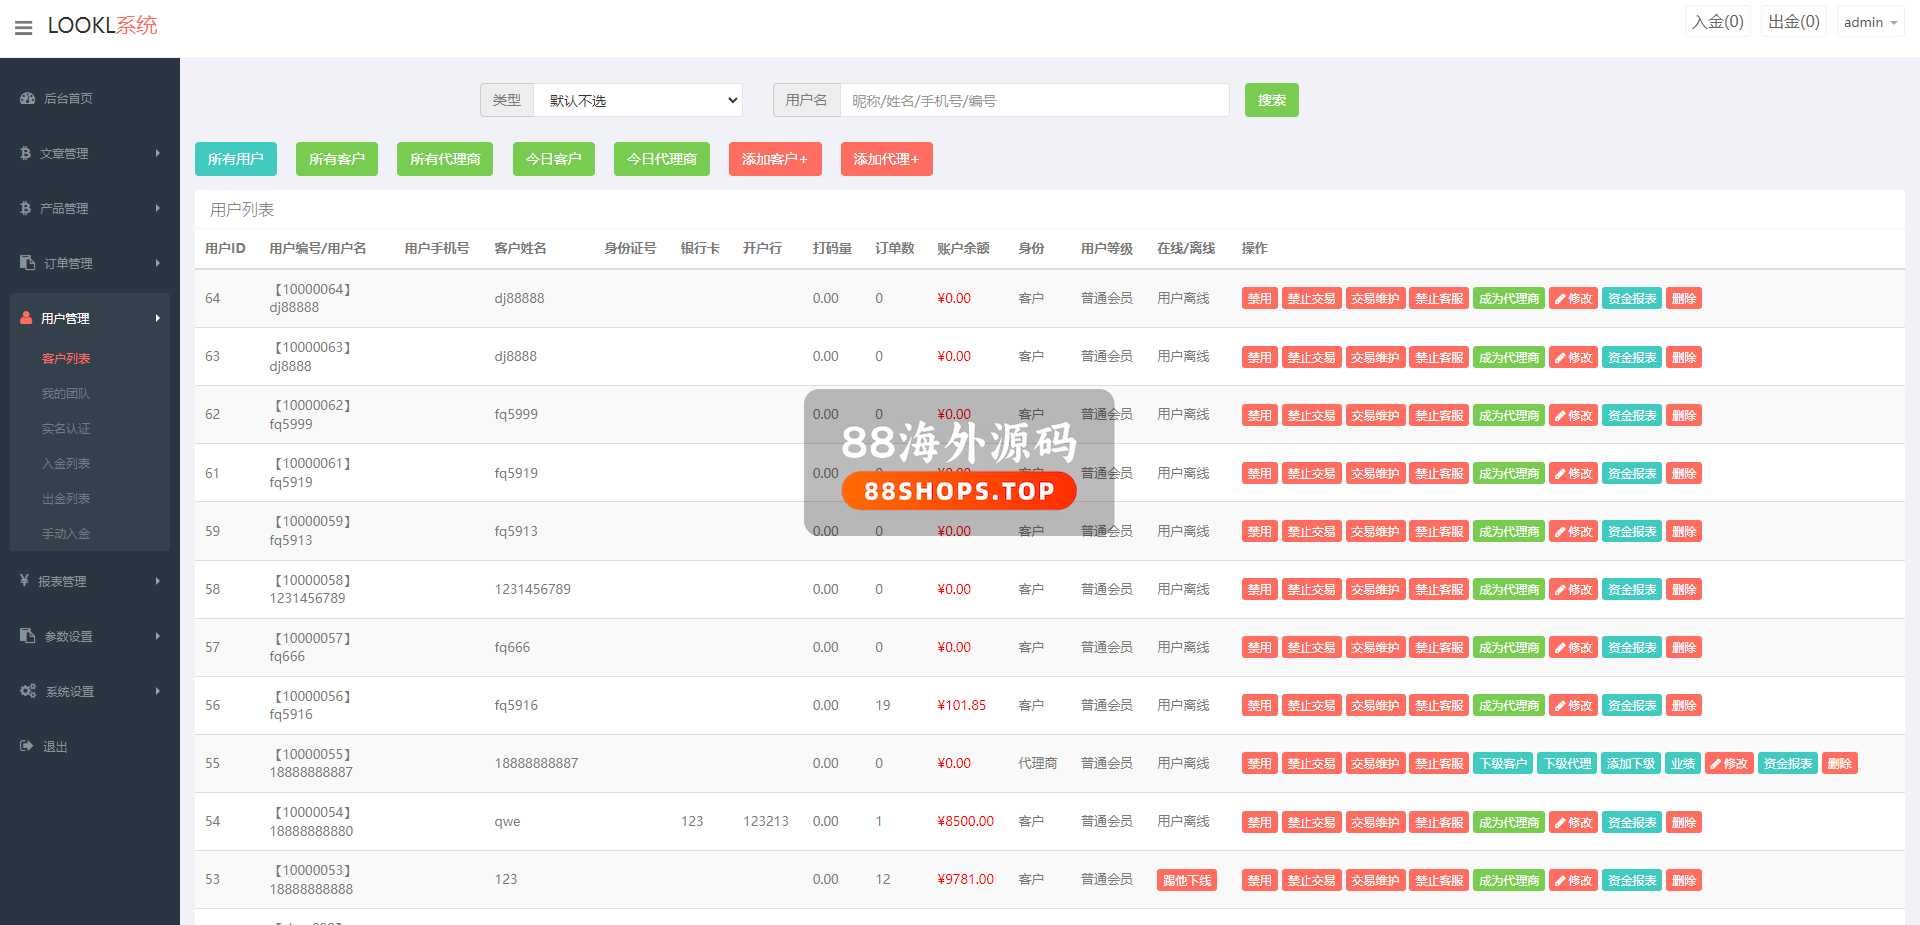Click the 订单管理 sidebar icon

27,263
